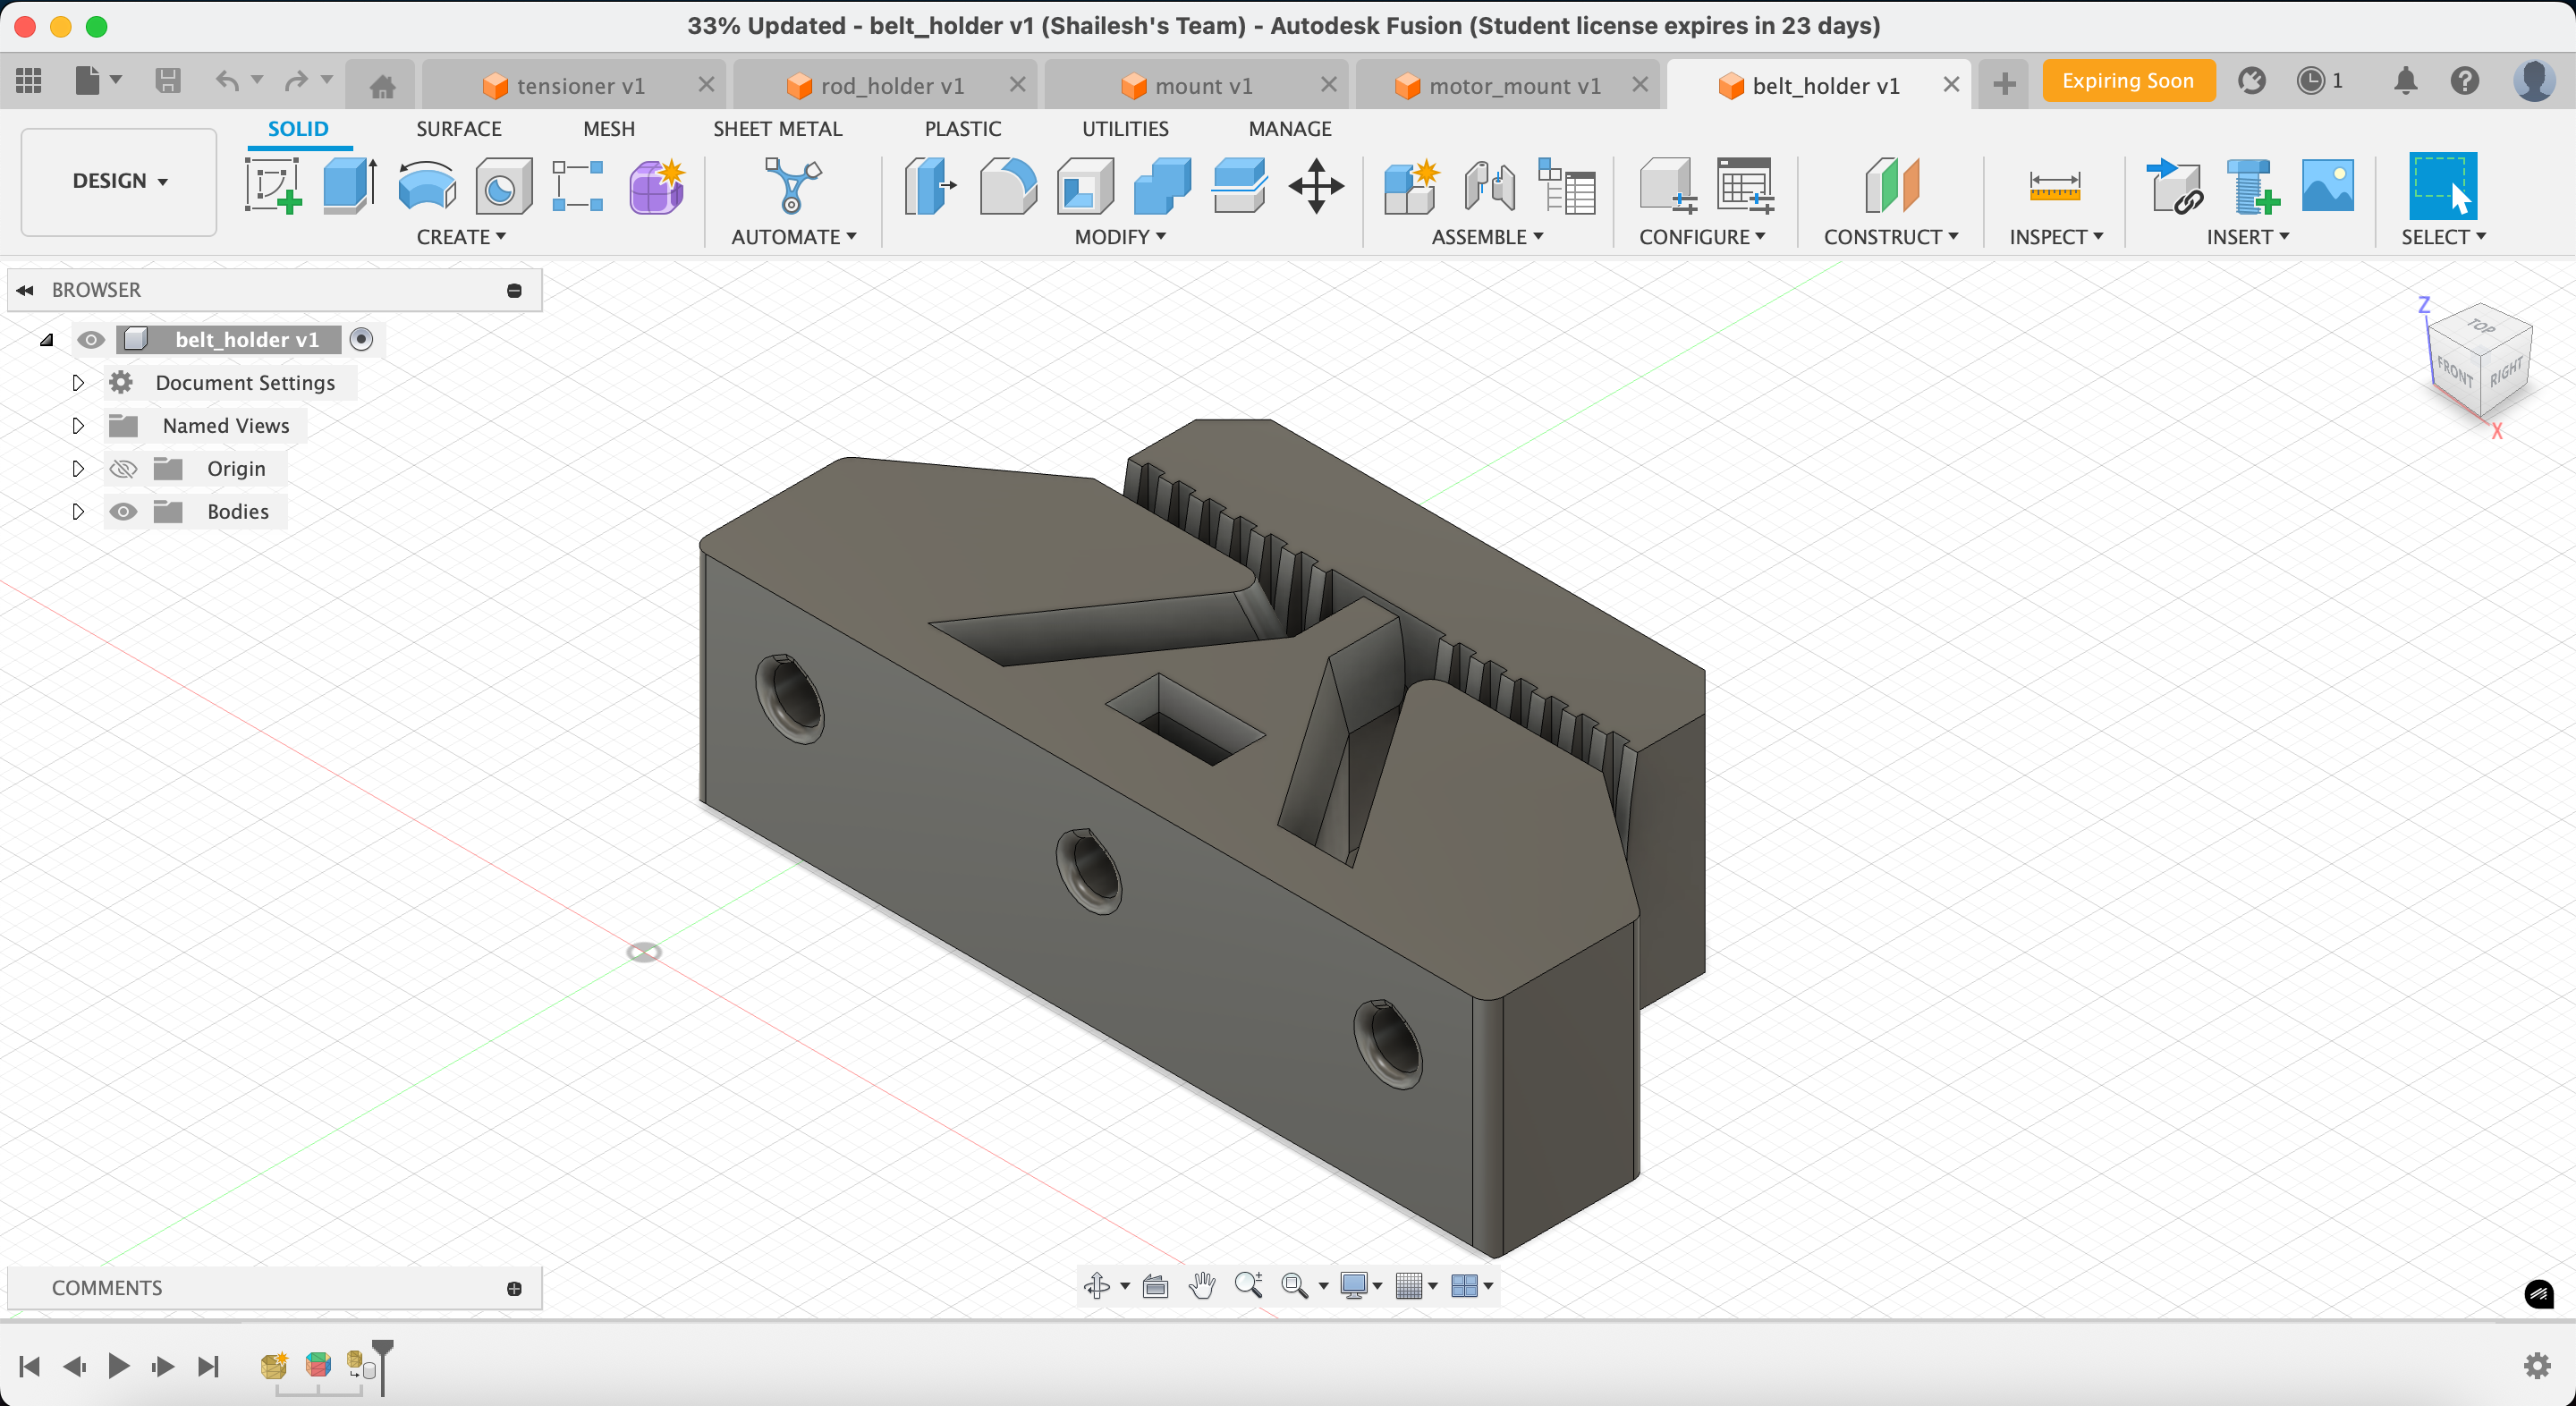Click the Insert Derive icon
Image resolution: width=2576 pixels, height=1406 pixels.
(x=2174, y=186)
